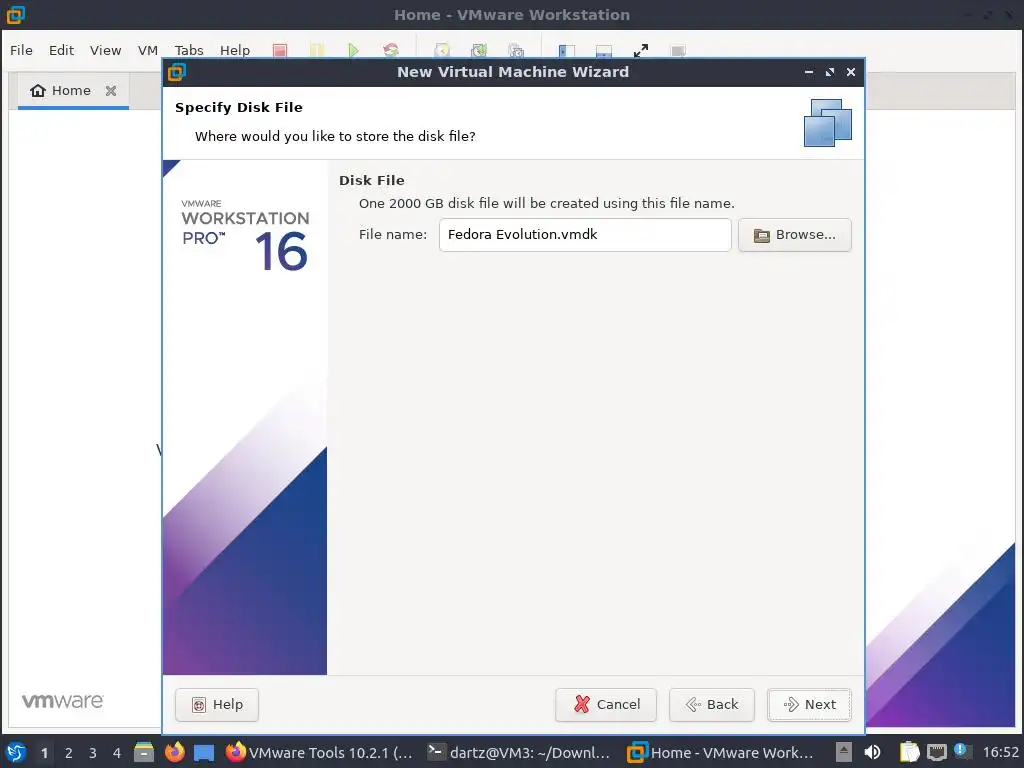Click the update notification tray icon
1024x768 pixels.
coord(961,751)
